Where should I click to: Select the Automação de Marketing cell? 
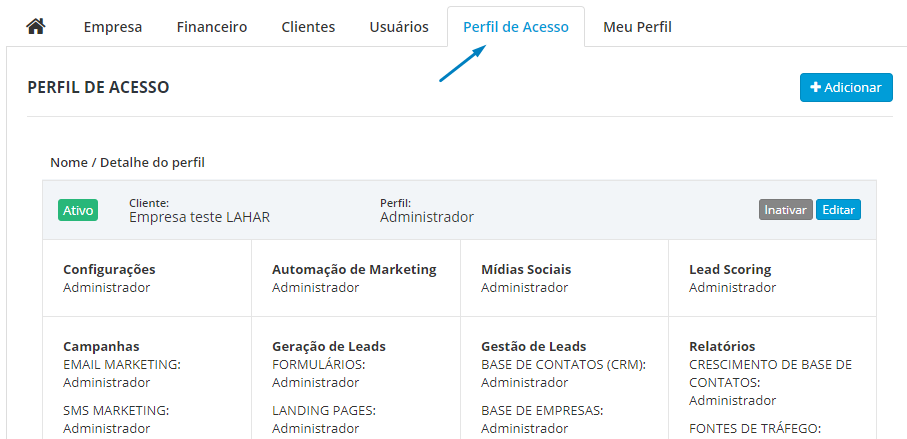coord(356,278)
